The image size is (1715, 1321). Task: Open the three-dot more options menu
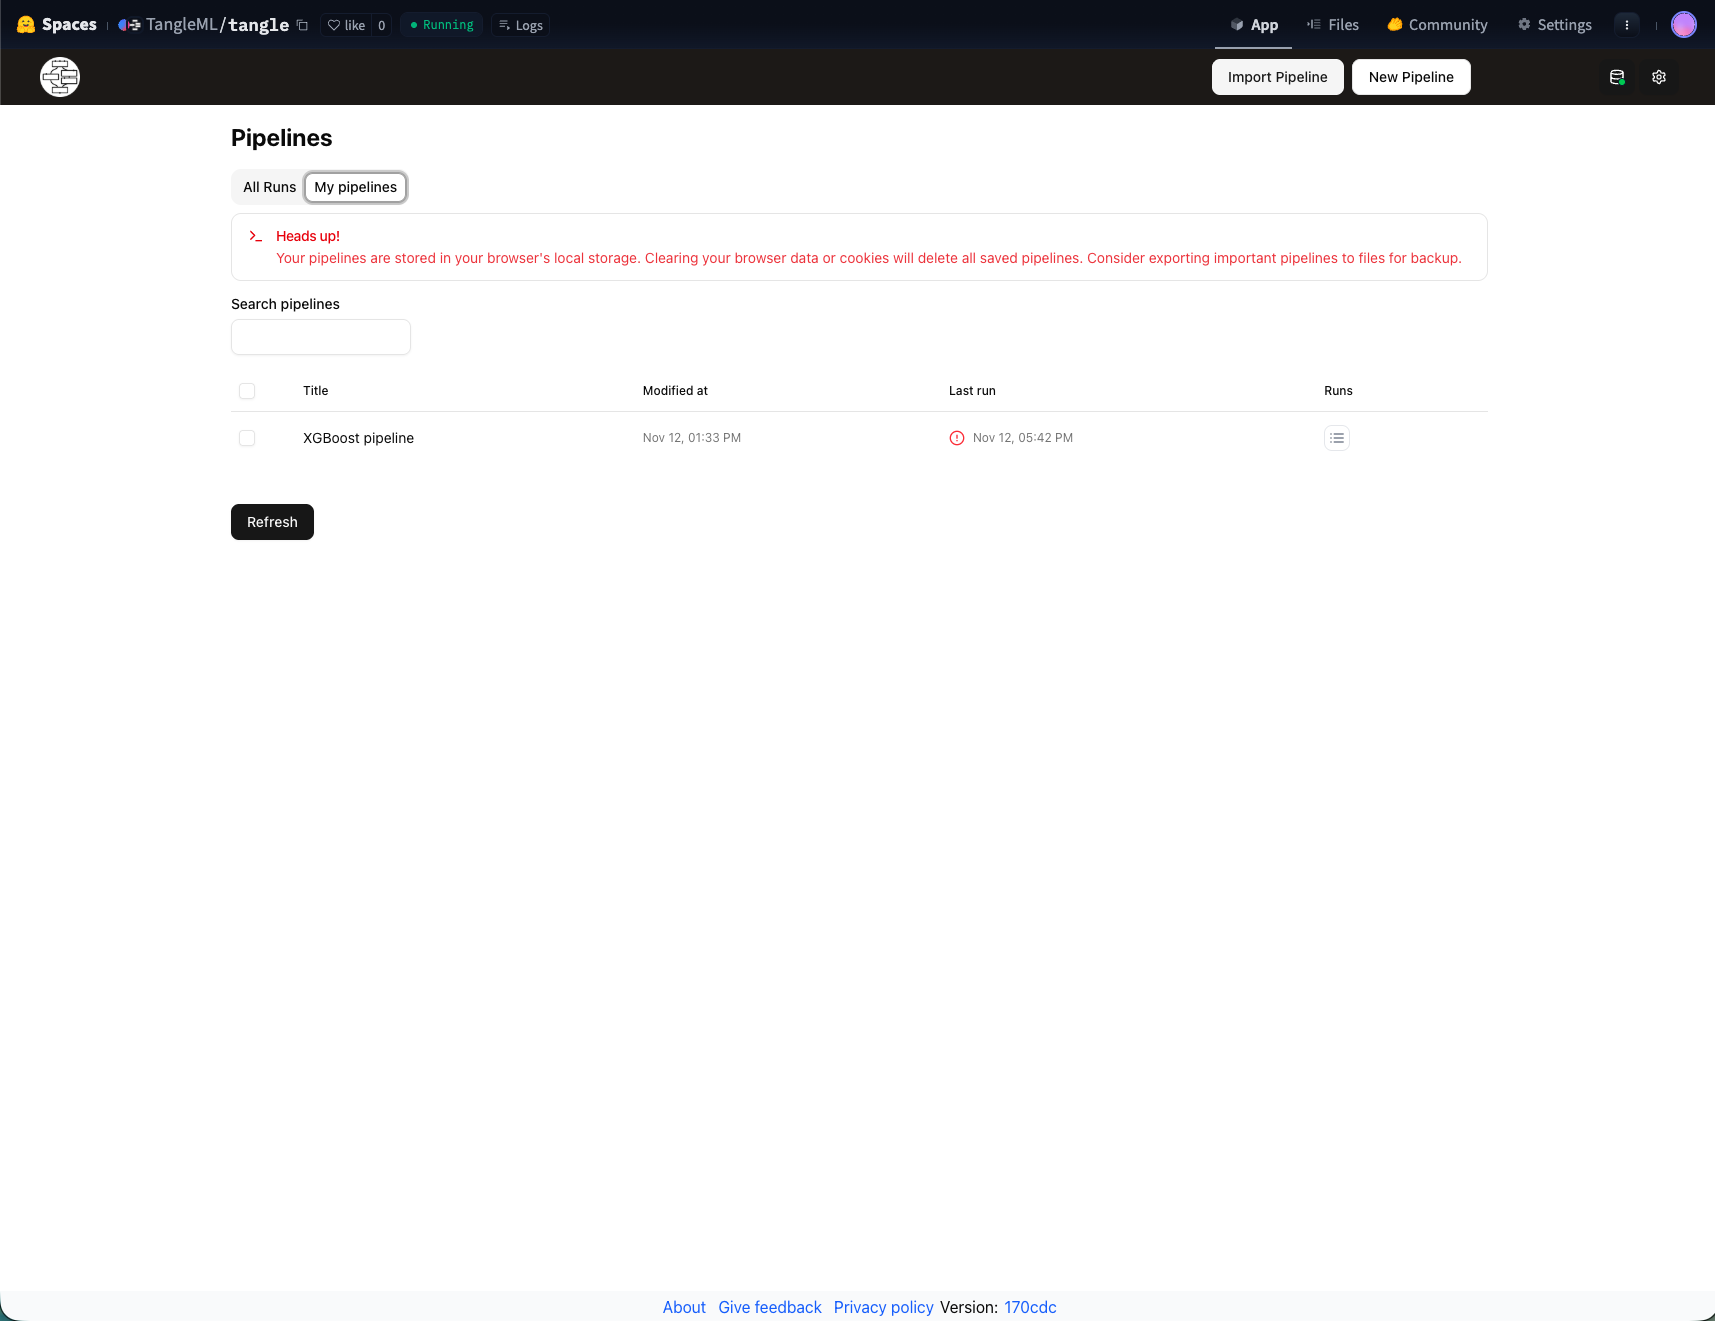click(x=1627, y=25)
